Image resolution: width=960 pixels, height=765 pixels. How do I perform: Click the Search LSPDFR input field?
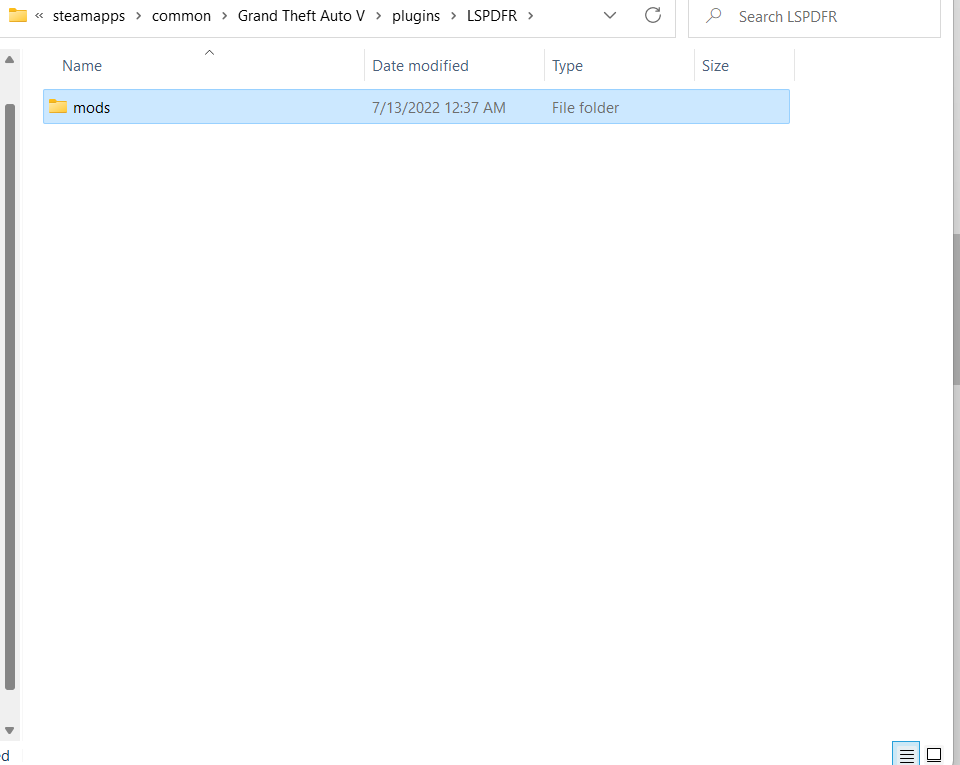pyautogui.click(x=814, y=16)
